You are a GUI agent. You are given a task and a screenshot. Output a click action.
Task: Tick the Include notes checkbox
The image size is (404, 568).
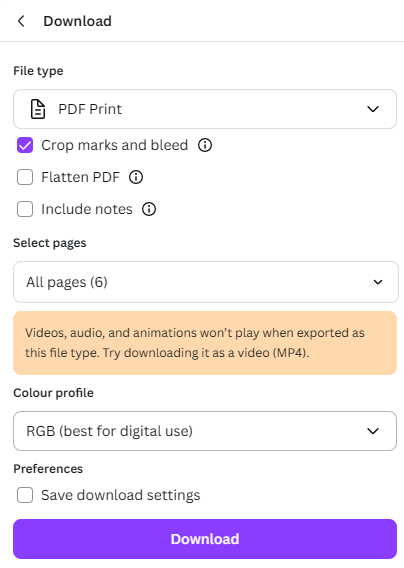[x=25, y=209]
